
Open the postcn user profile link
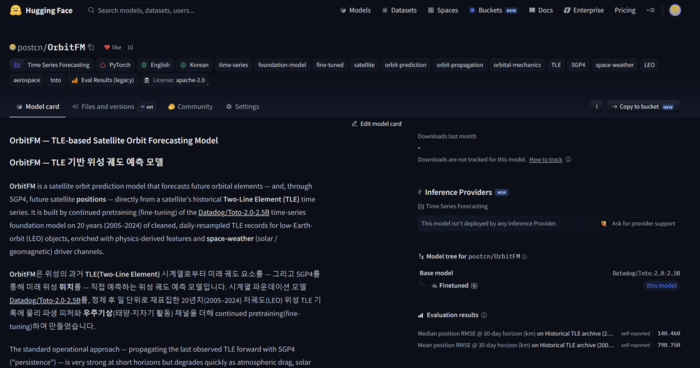pyautogui.click(x=29, y=47)
